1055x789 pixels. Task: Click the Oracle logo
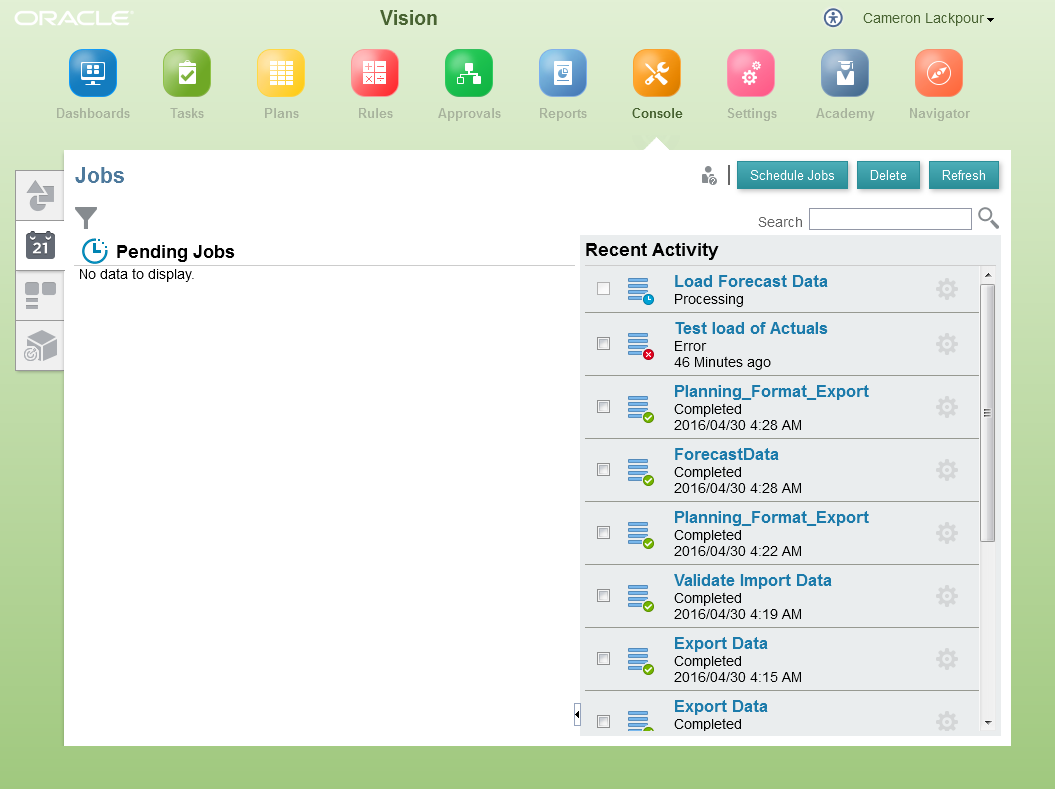[x=74, y=18]
